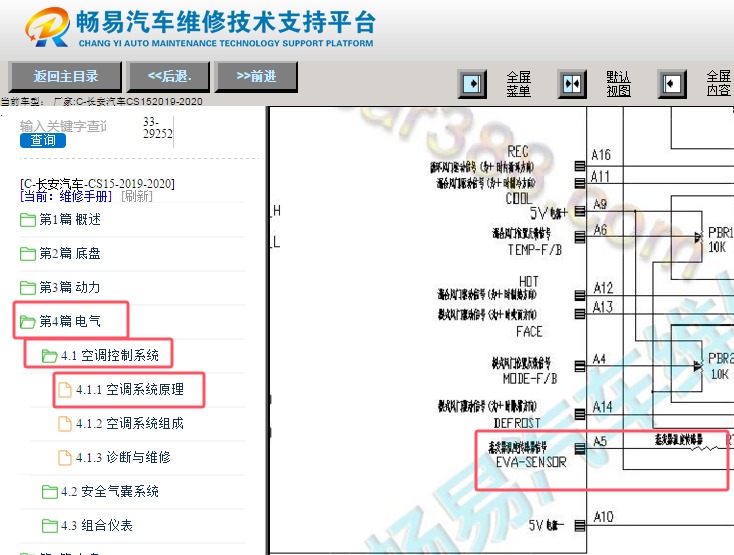Select the 全屏内容 link
The image size is (734, 555).
pyautogui.click(x=719, y=84)
